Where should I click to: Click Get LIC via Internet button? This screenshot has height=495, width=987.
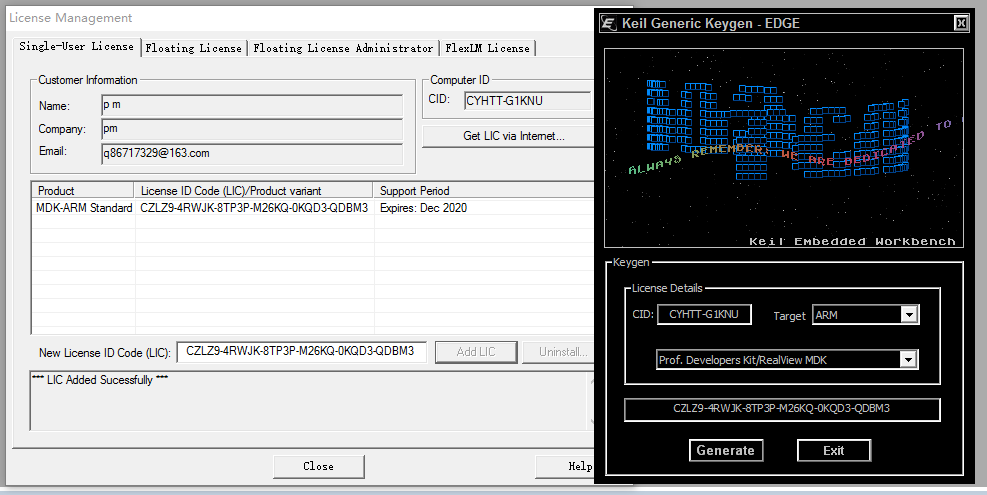point(509,136)
